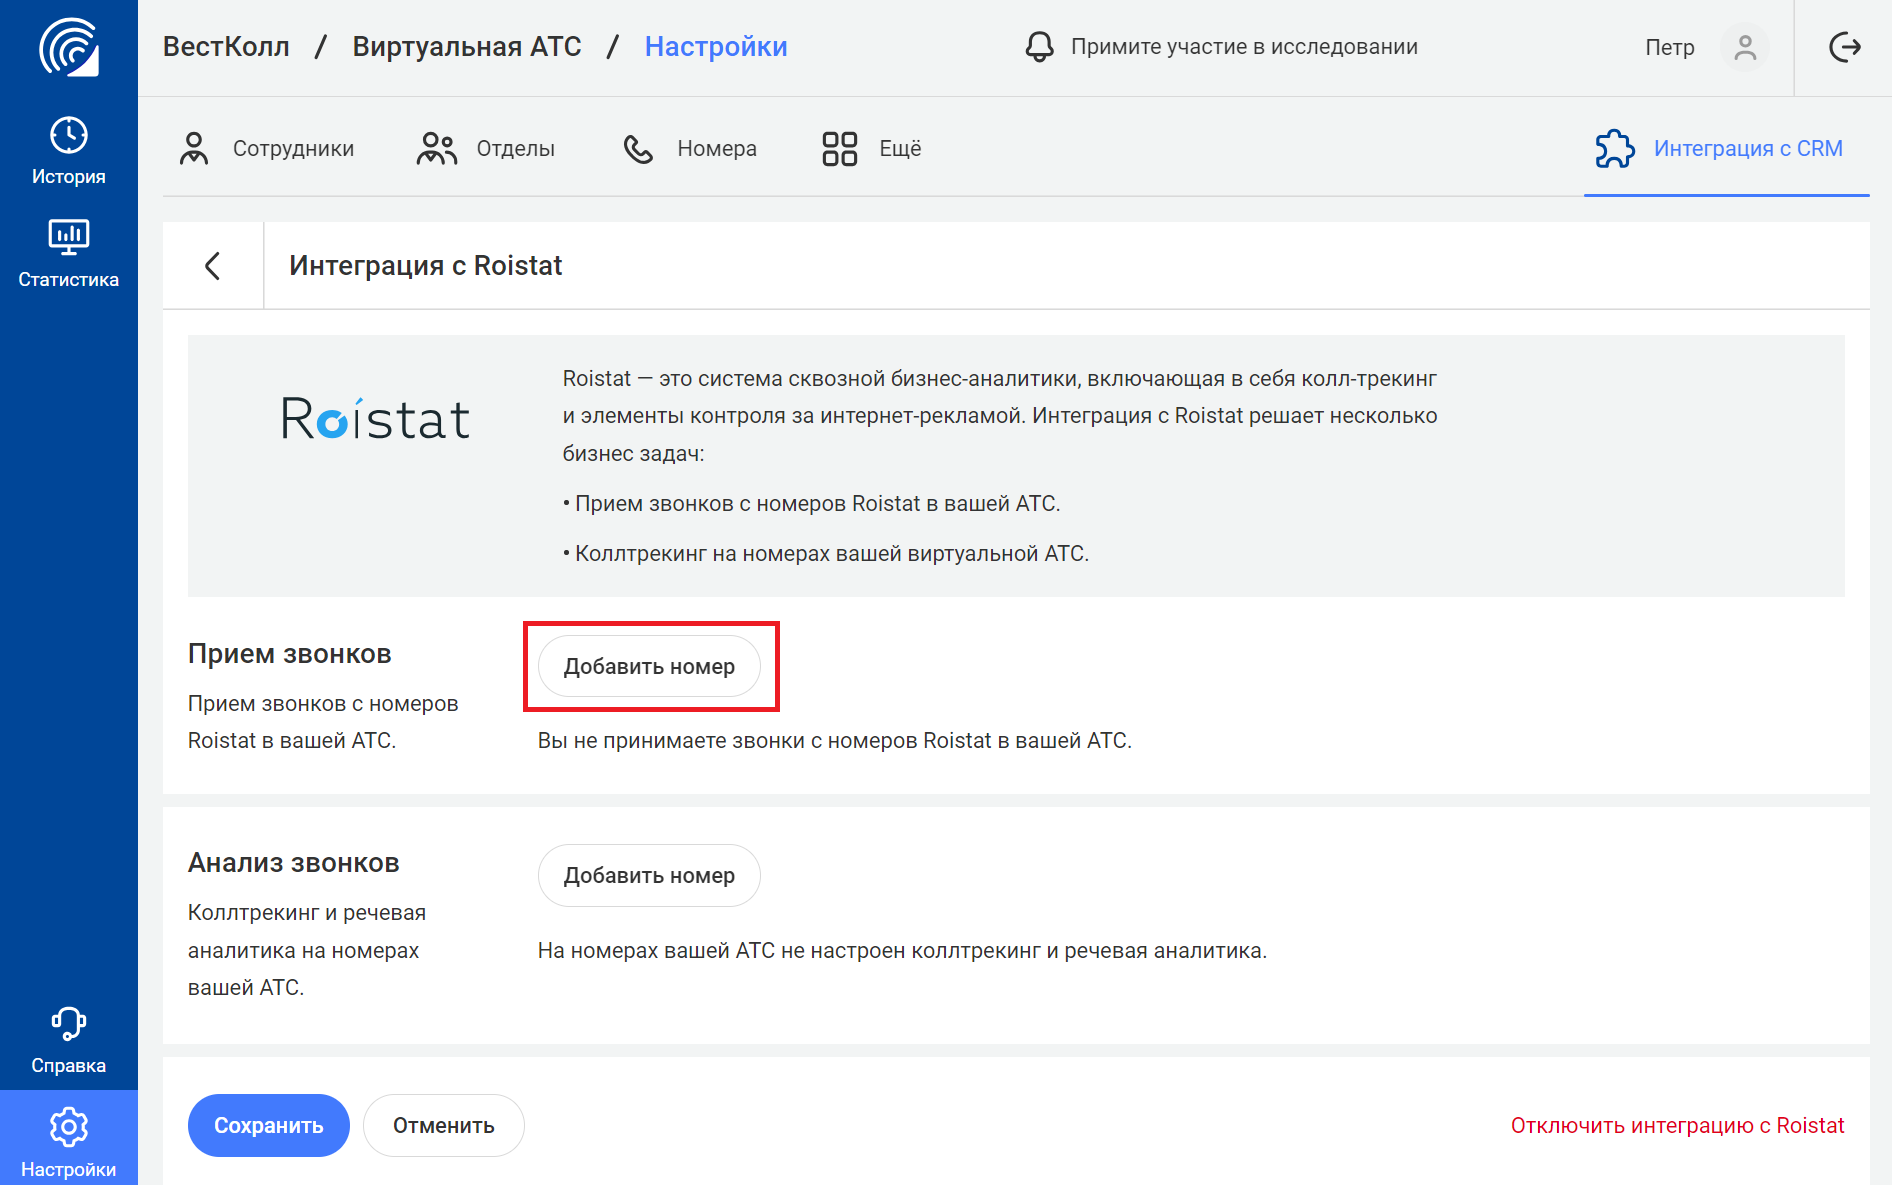Click the Номера phone handset icon

coord(638,149)
